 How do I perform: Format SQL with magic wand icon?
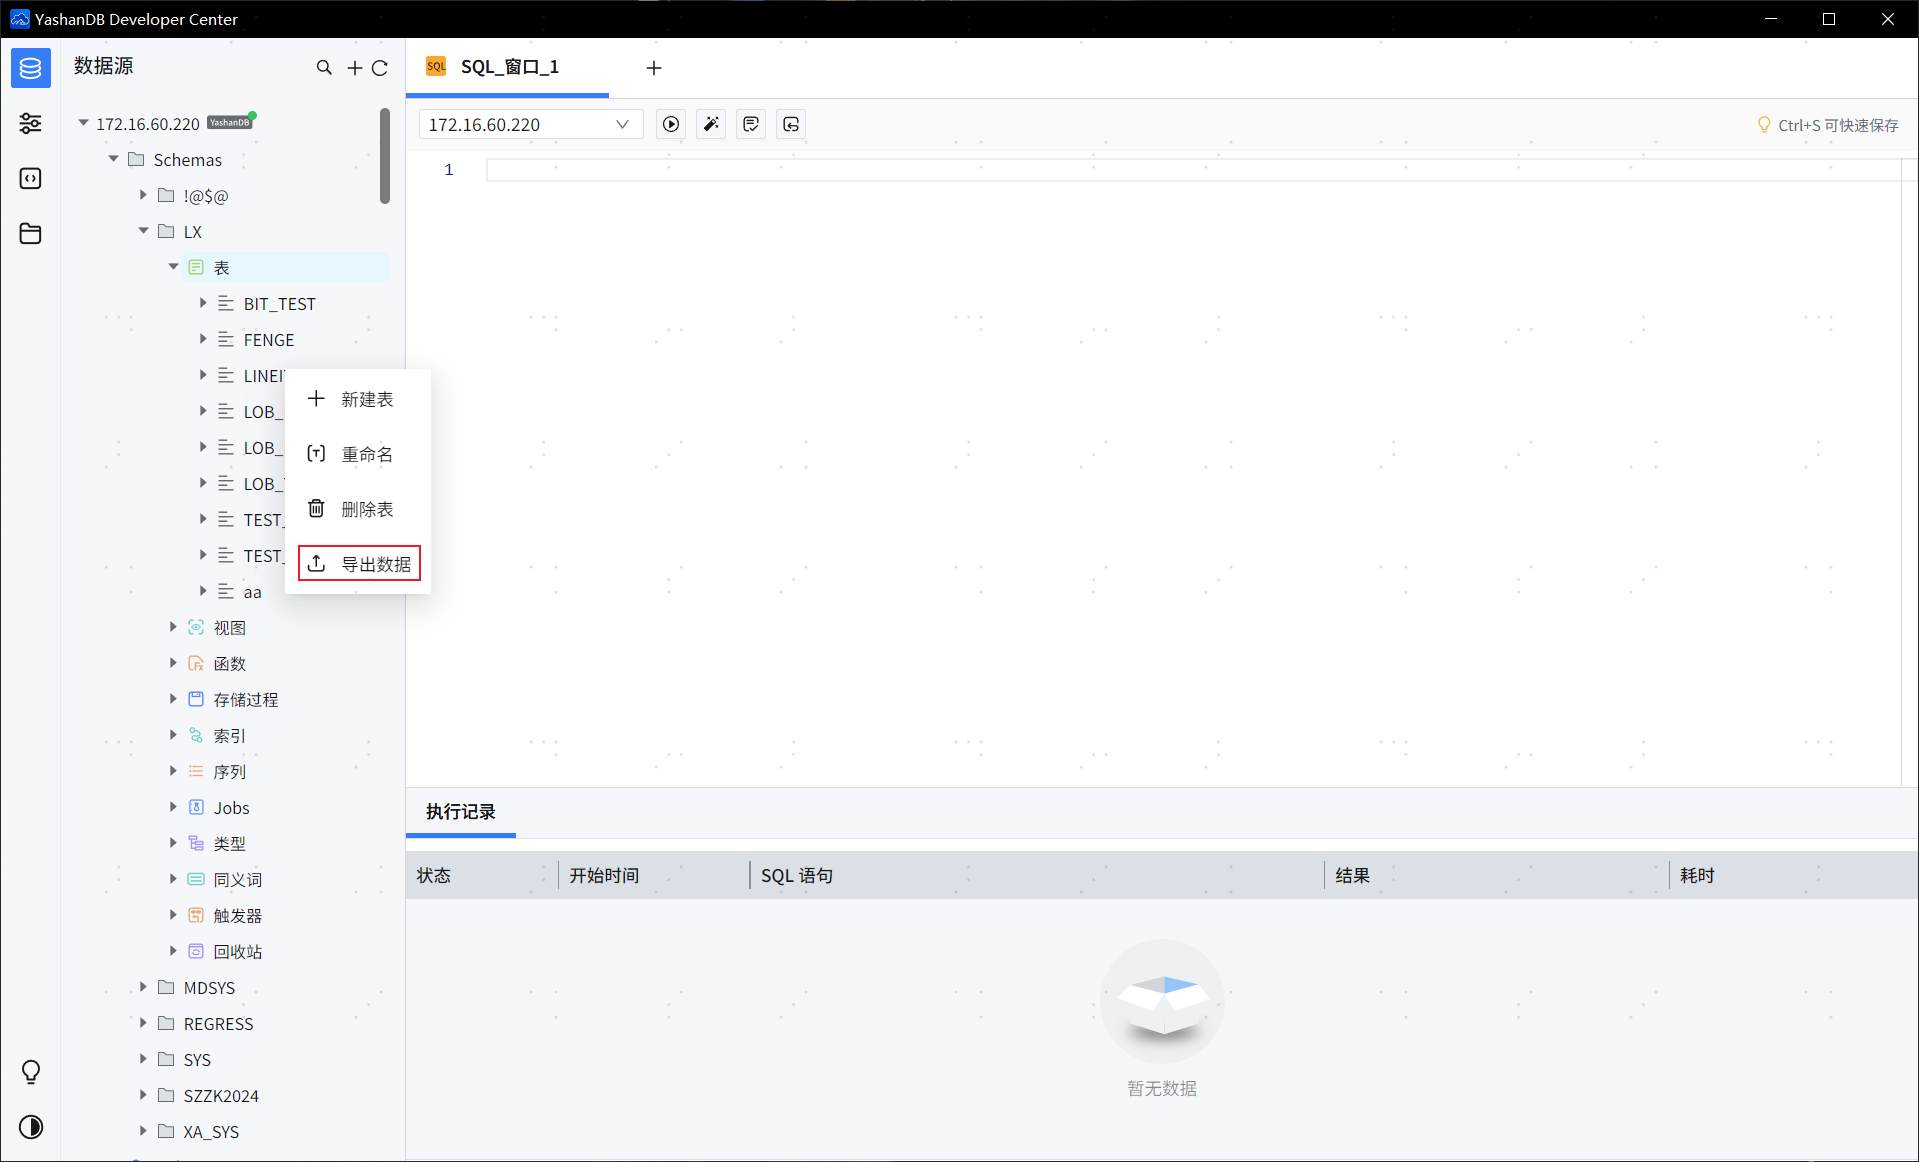point(711,124)
